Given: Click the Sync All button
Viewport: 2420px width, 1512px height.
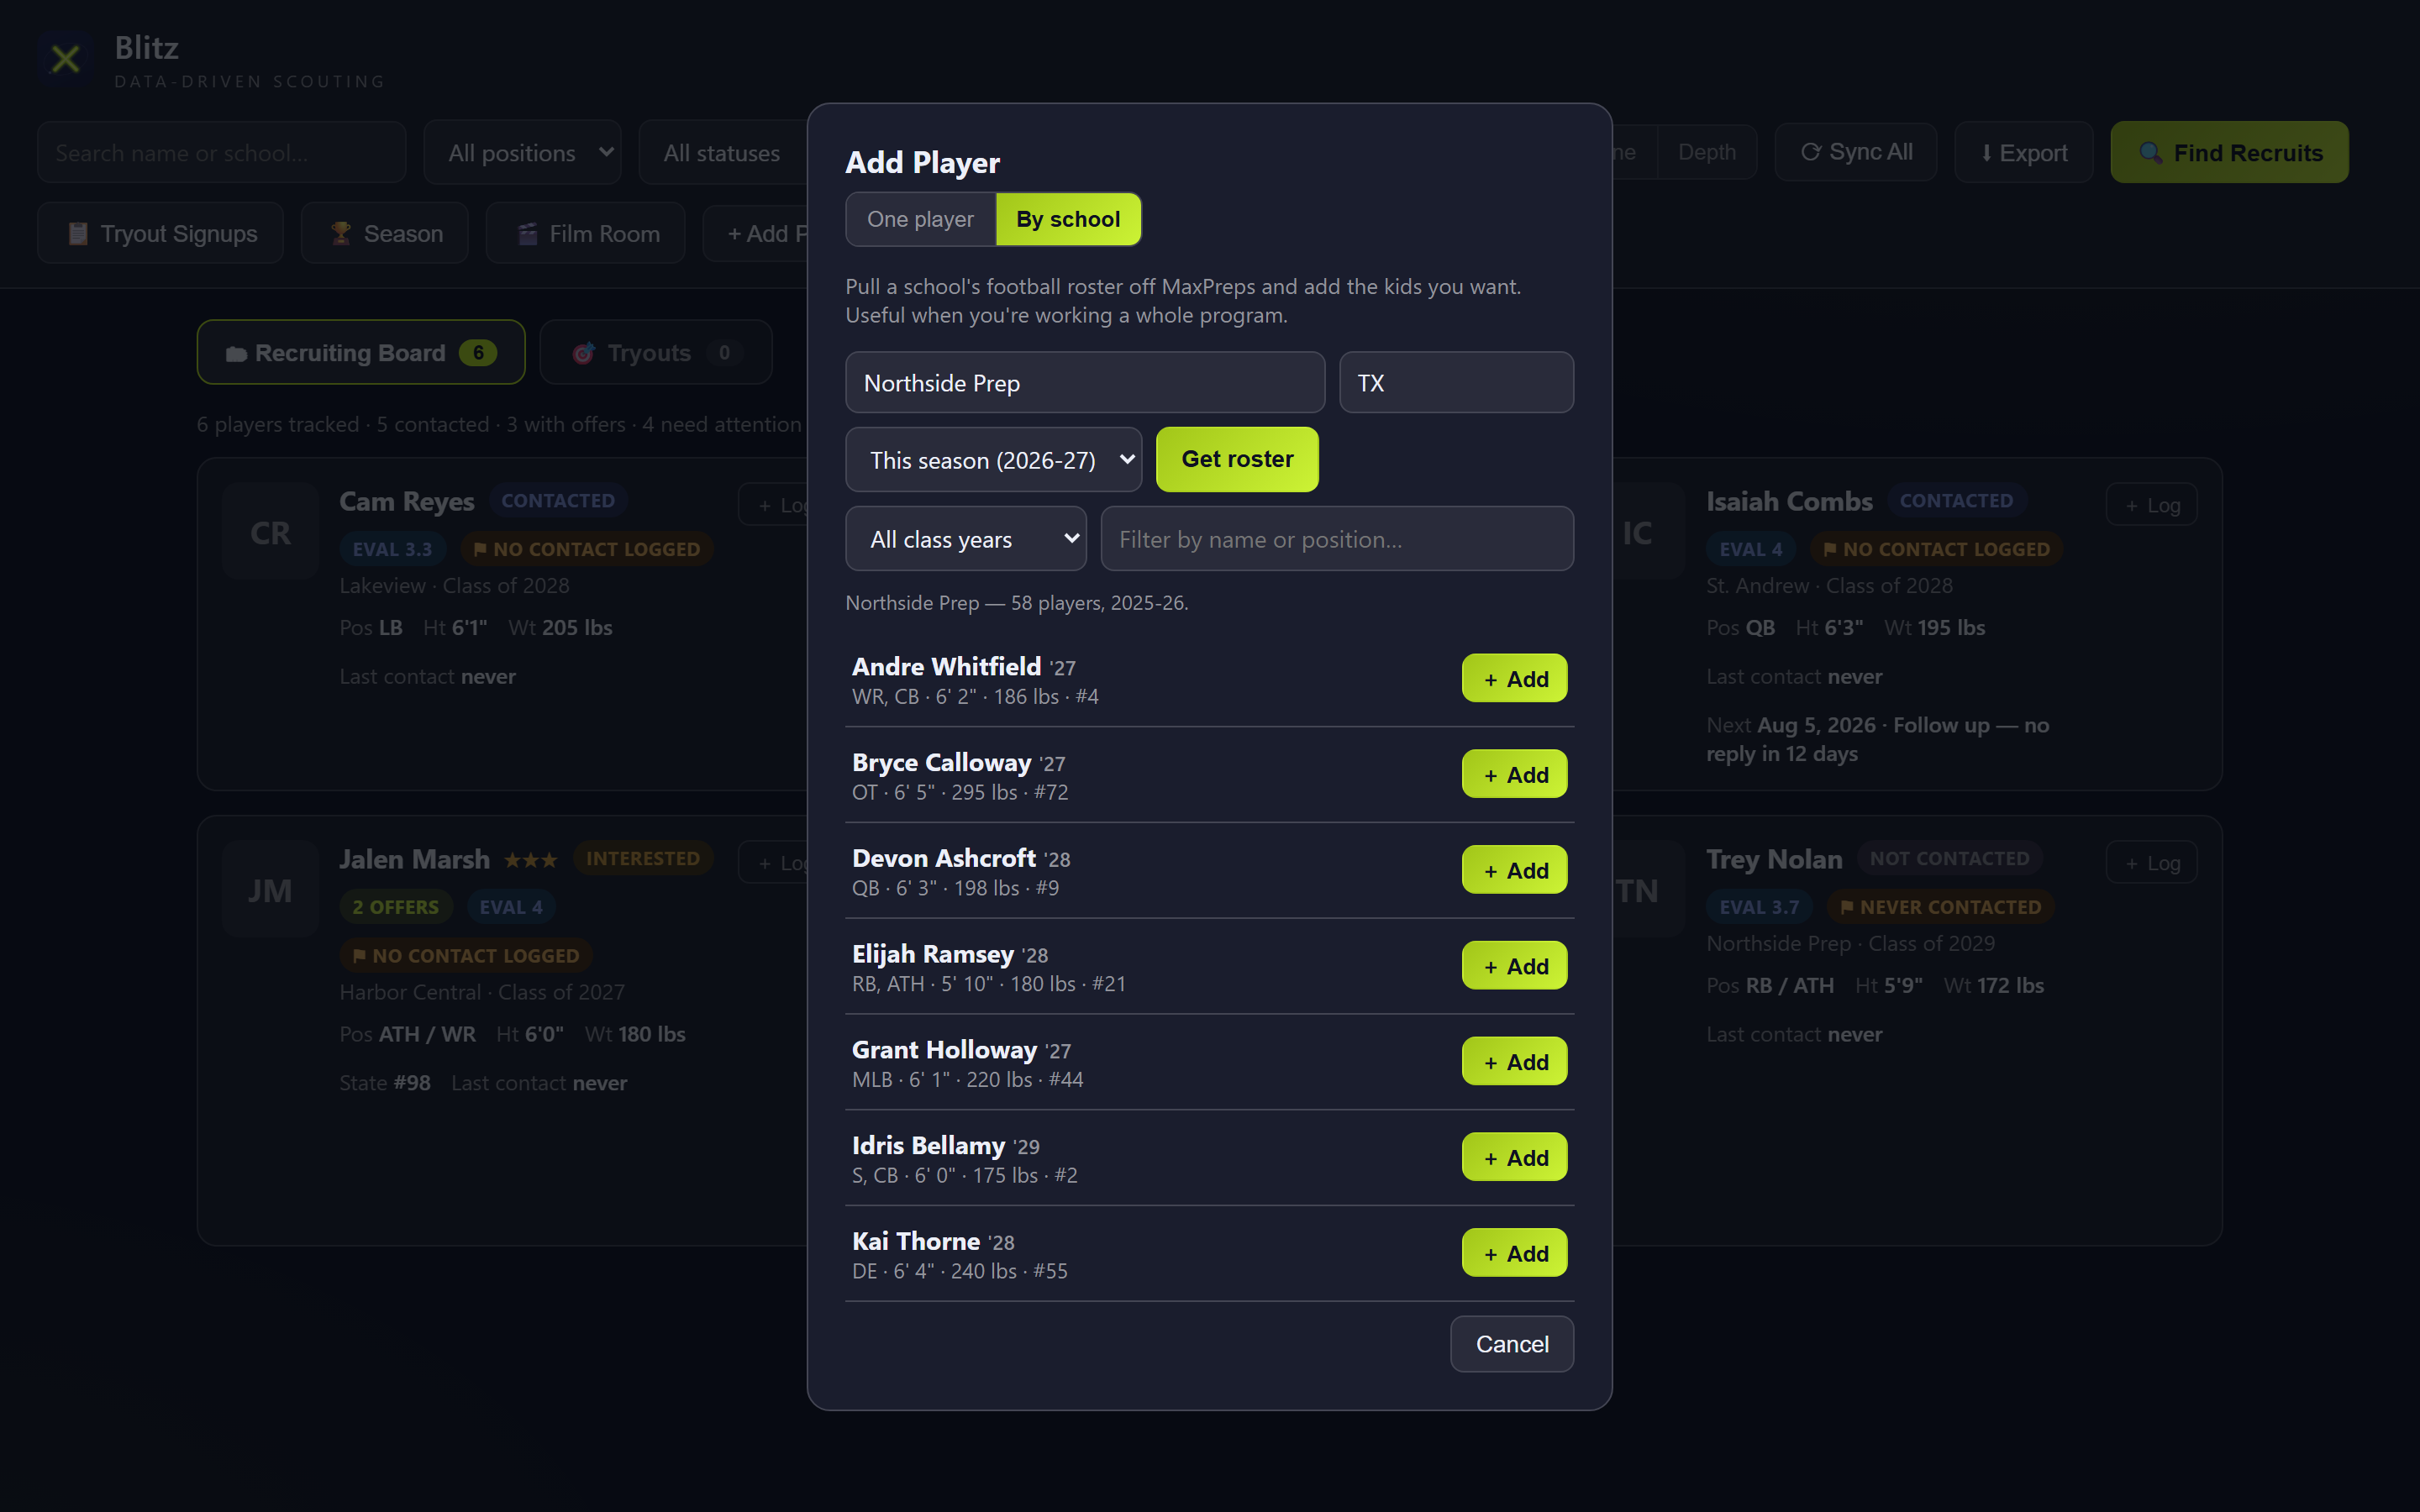Looking at the screenshot, I should (1856, 152).
